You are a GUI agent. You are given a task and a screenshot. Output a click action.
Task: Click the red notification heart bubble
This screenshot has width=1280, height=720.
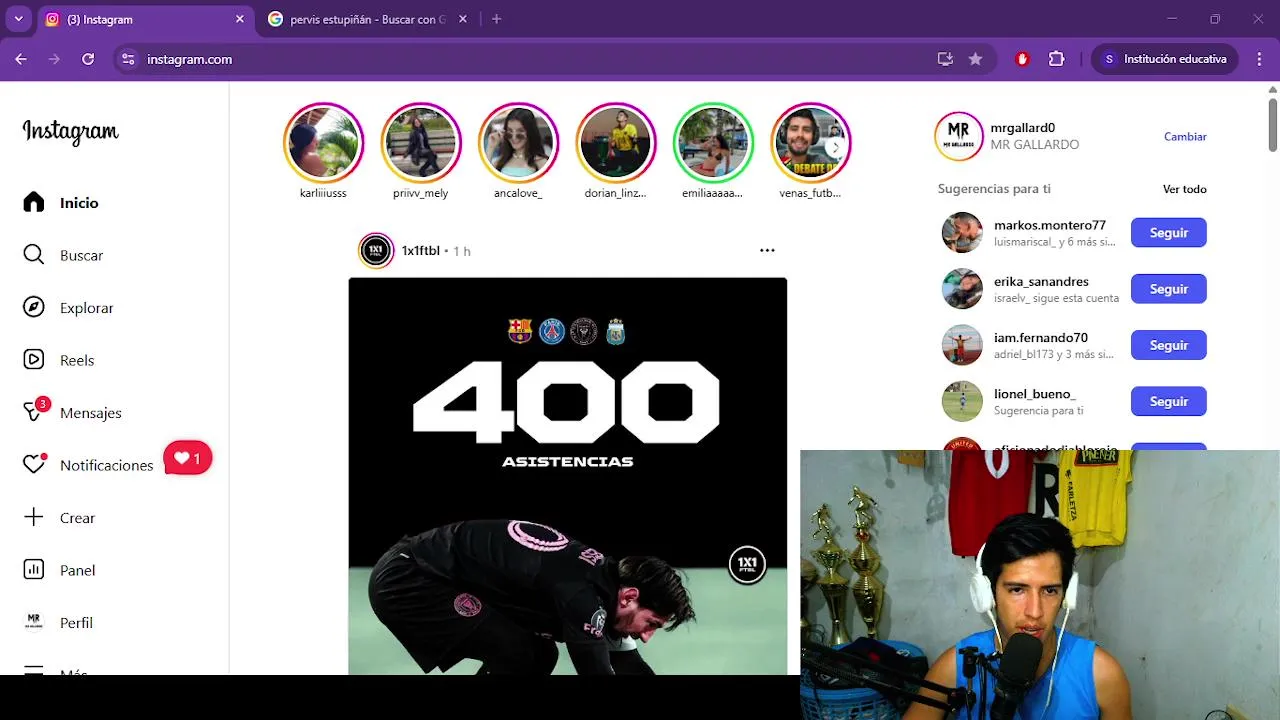coord(187,458)
